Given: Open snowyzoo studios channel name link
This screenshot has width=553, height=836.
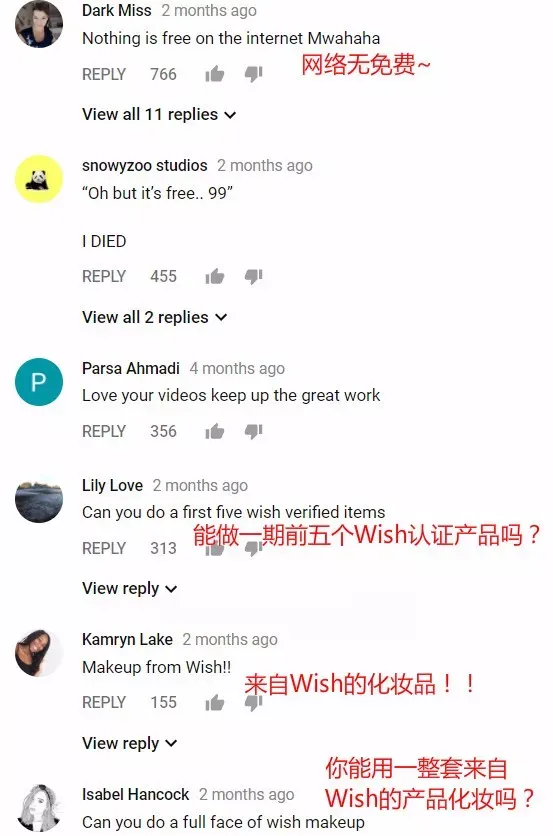Looking at the screenshot, I should coord(145,166).
